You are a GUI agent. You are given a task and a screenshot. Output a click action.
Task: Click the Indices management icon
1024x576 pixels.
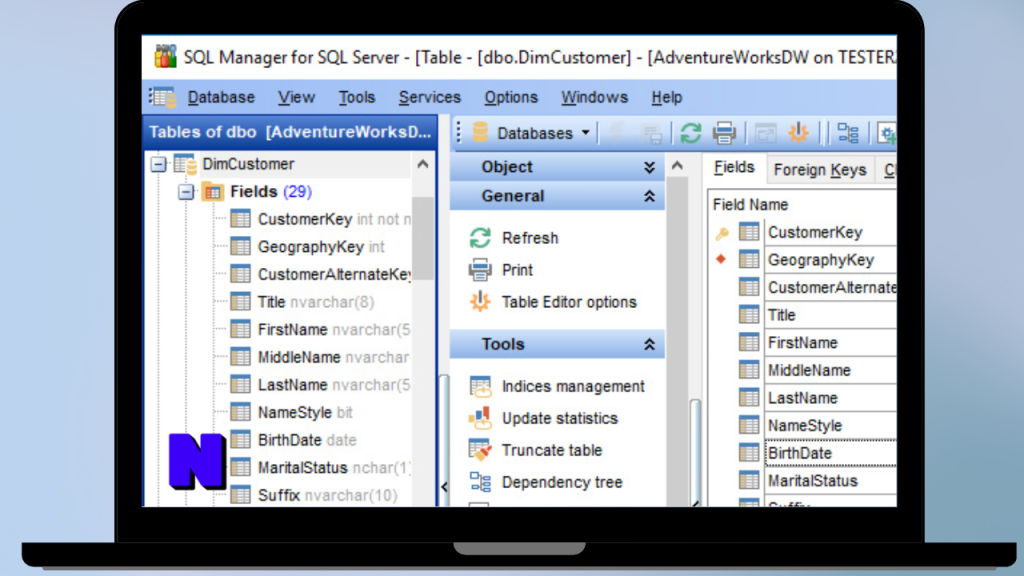(480, 386)
